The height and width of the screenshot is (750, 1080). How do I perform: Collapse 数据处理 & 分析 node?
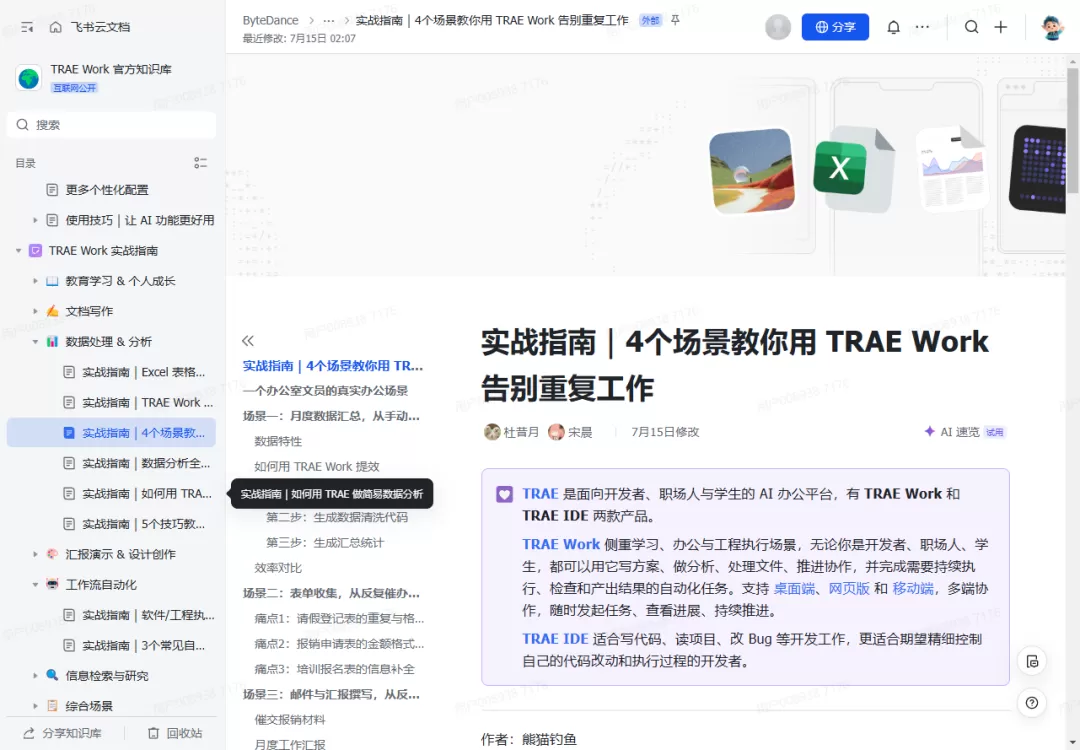coord(35,342)
